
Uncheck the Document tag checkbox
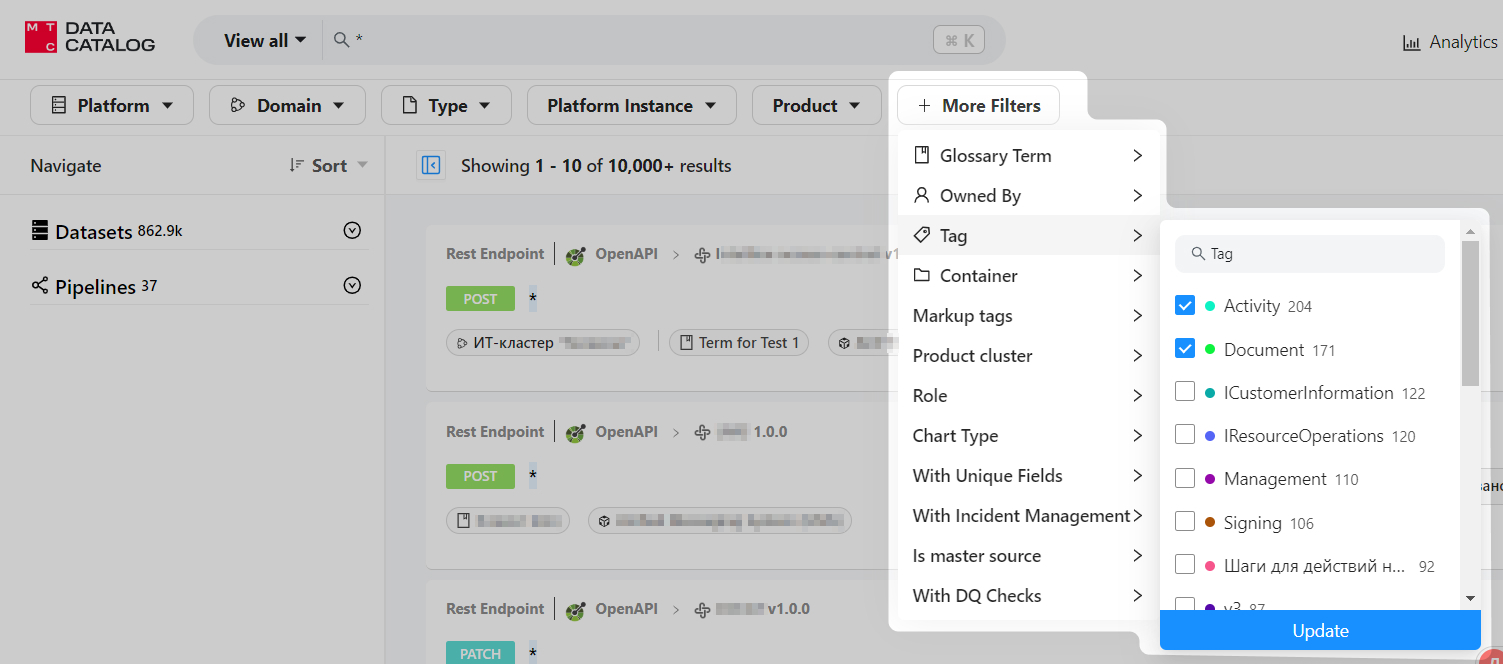(x=1185, y=348)
